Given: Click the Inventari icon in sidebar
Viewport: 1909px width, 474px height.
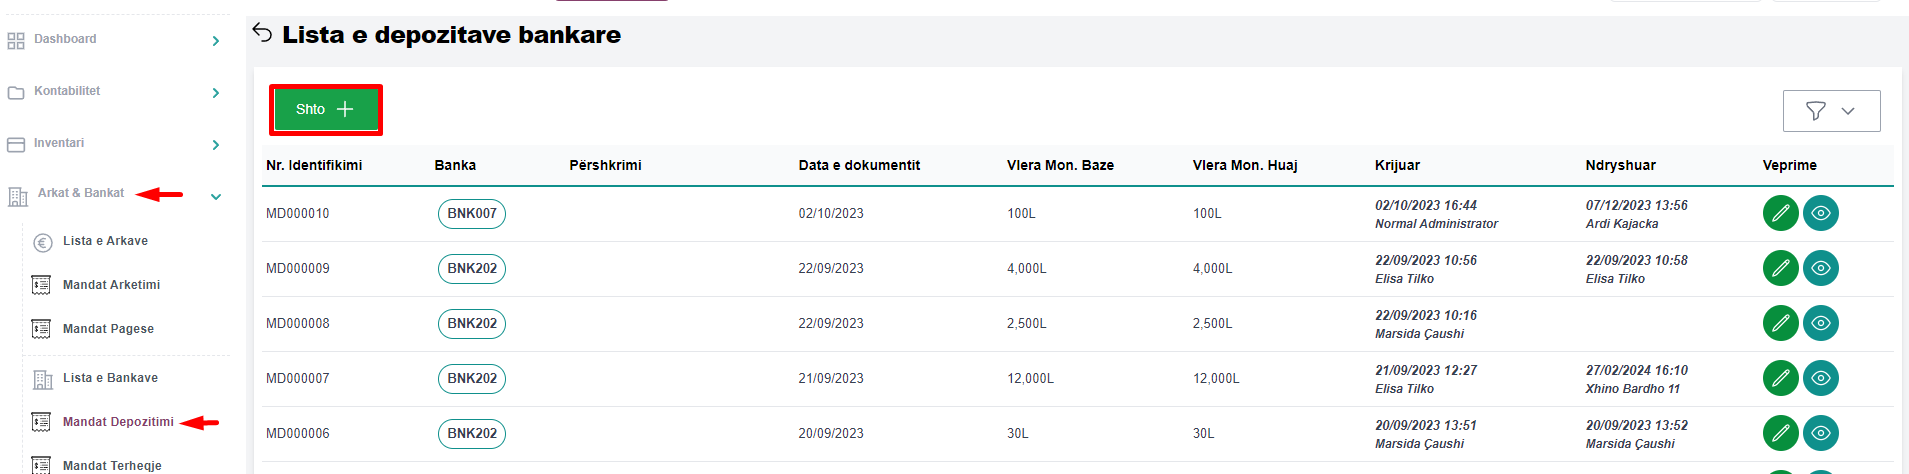Looking at the screenshot, I should point(16,145).
